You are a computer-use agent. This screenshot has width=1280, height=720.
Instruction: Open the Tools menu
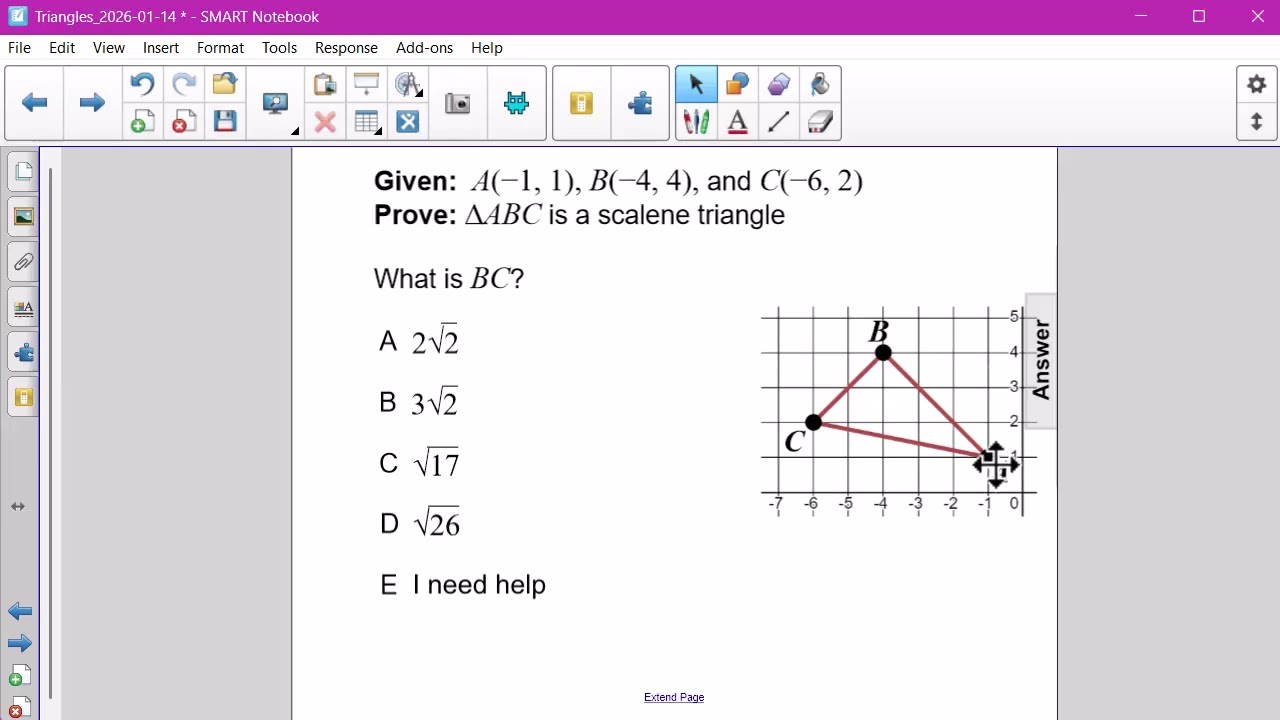(x=279, y=48)
